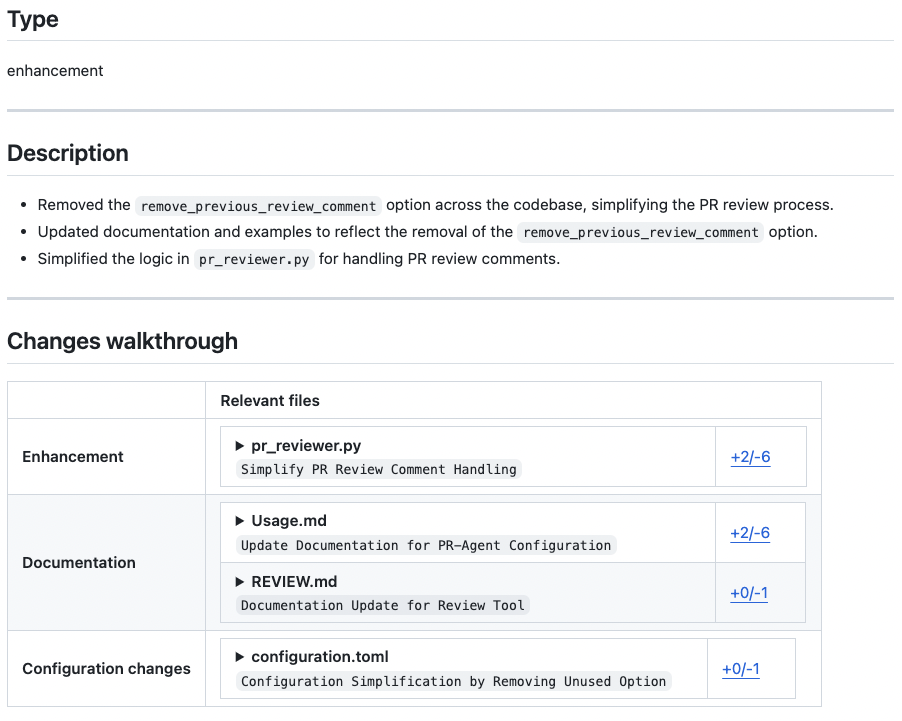The width and height of the screenshot is (902, 721).
Task: Click the 'Changes walkthrough' heading
Action: pos(122,341)
